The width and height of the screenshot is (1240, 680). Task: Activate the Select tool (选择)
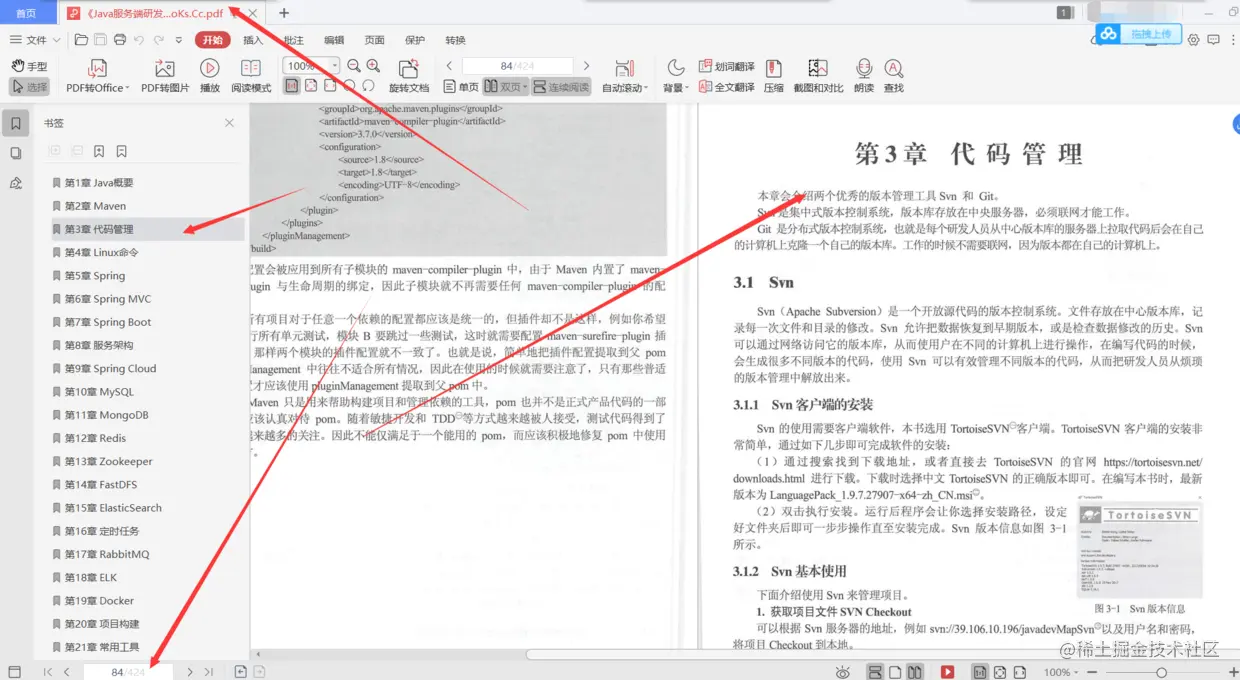30,87
